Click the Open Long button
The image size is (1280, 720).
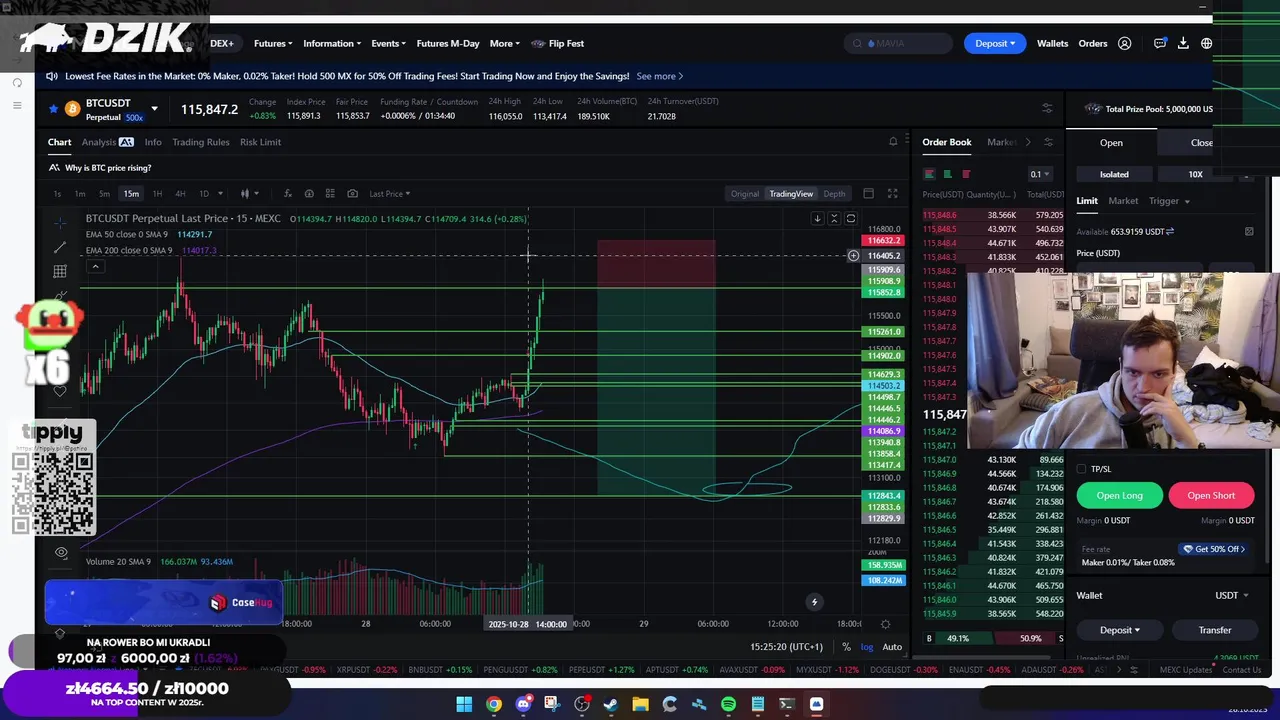[1119, 495]
